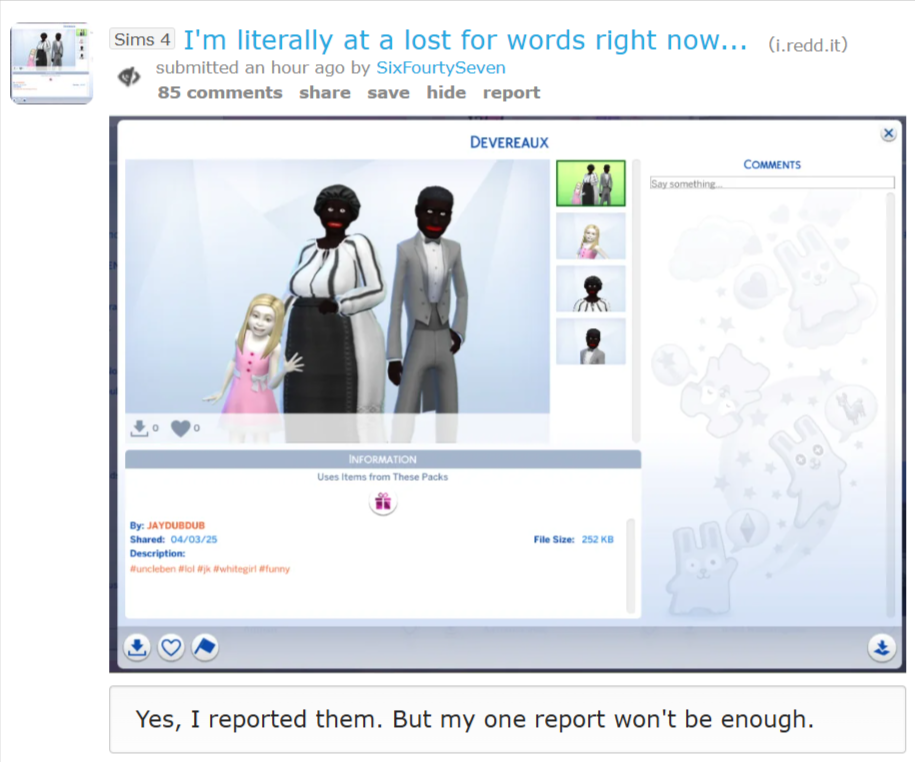Select the family group thumbnail

tap(591, 183)
